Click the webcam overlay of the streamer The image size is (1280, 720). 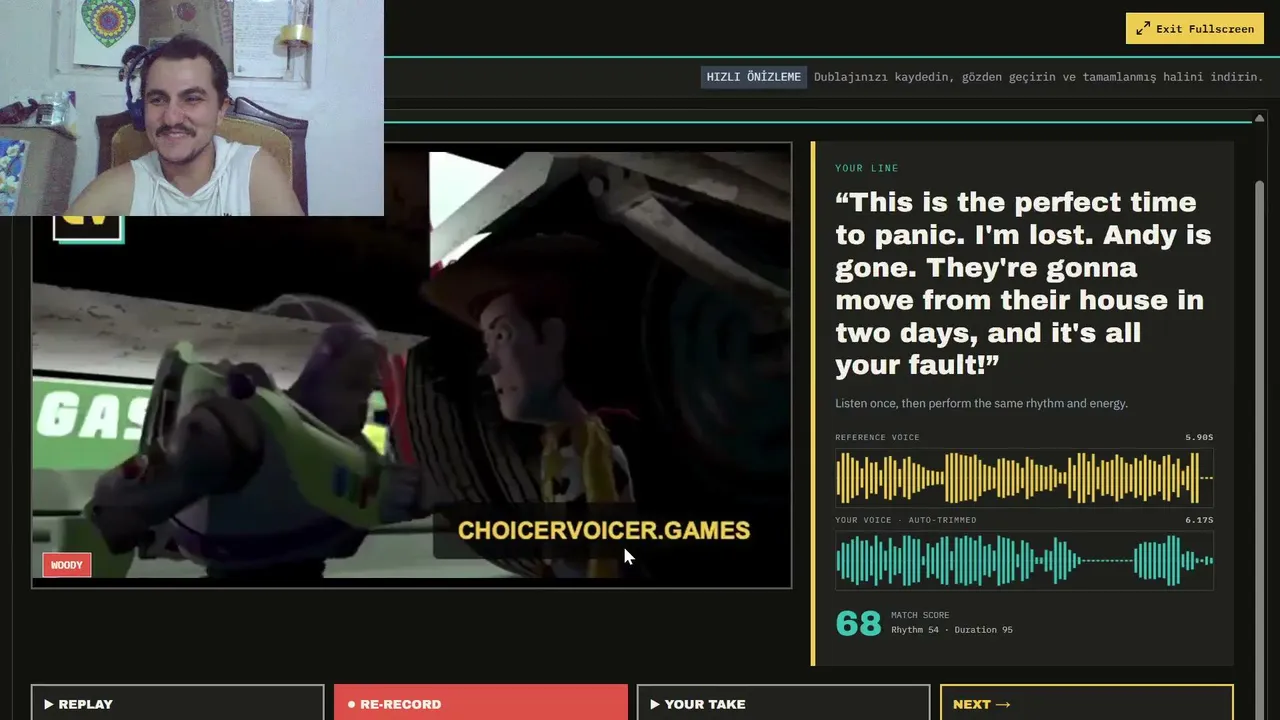click(191, 108)
